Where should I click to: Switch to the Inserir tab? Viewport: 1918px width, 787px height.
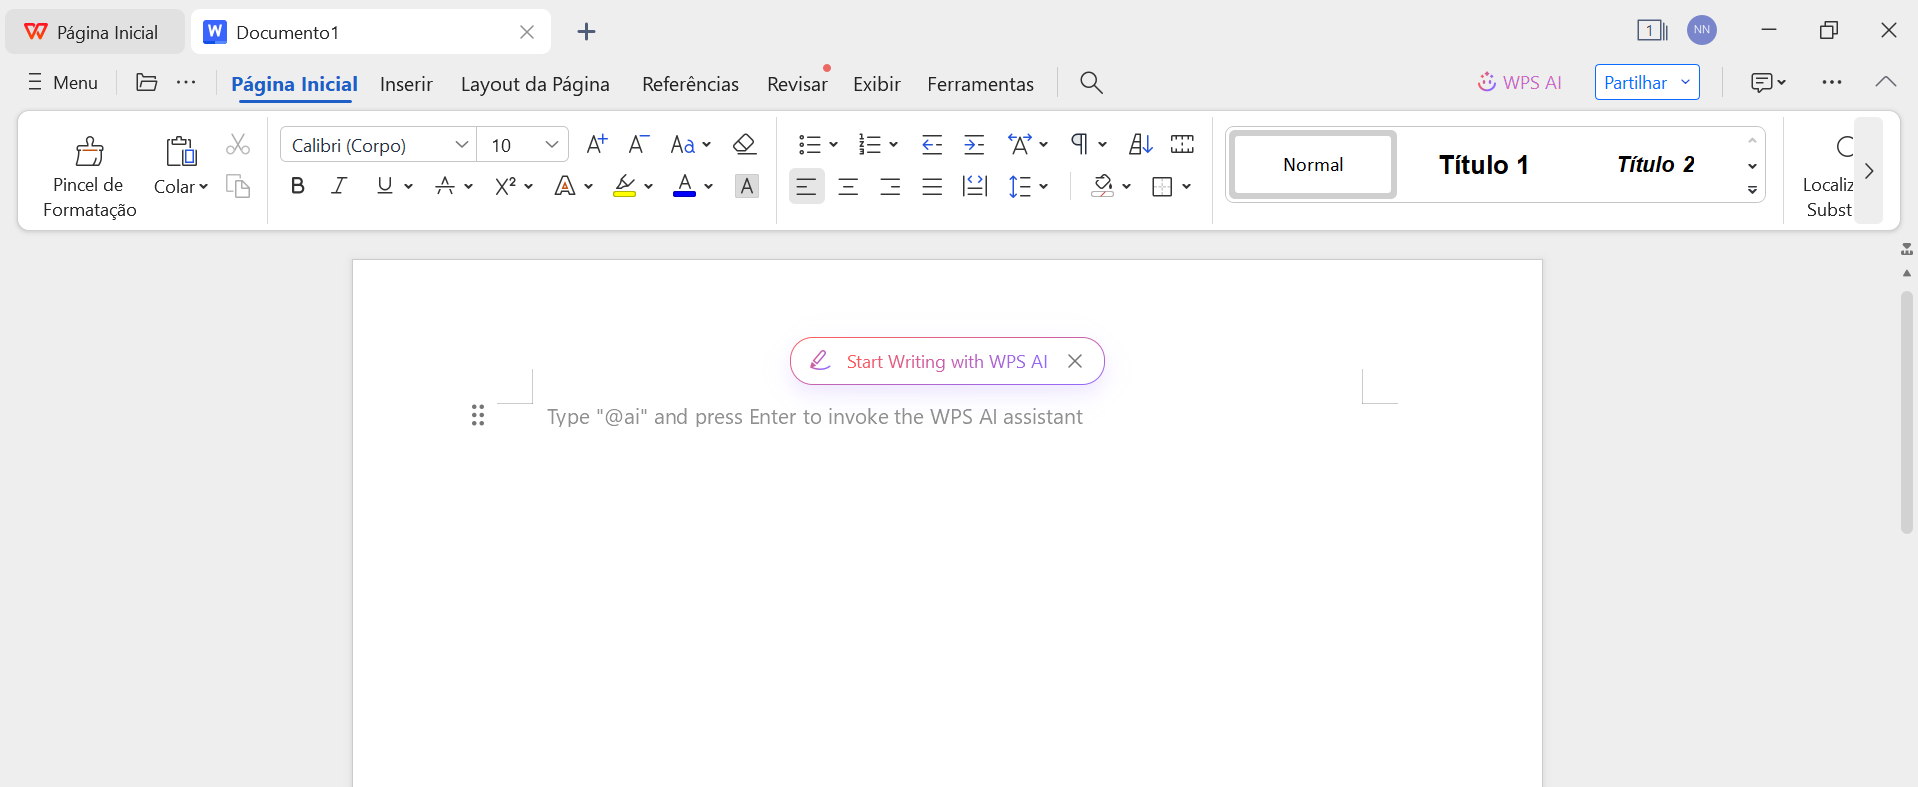click(x=406, y=84)
